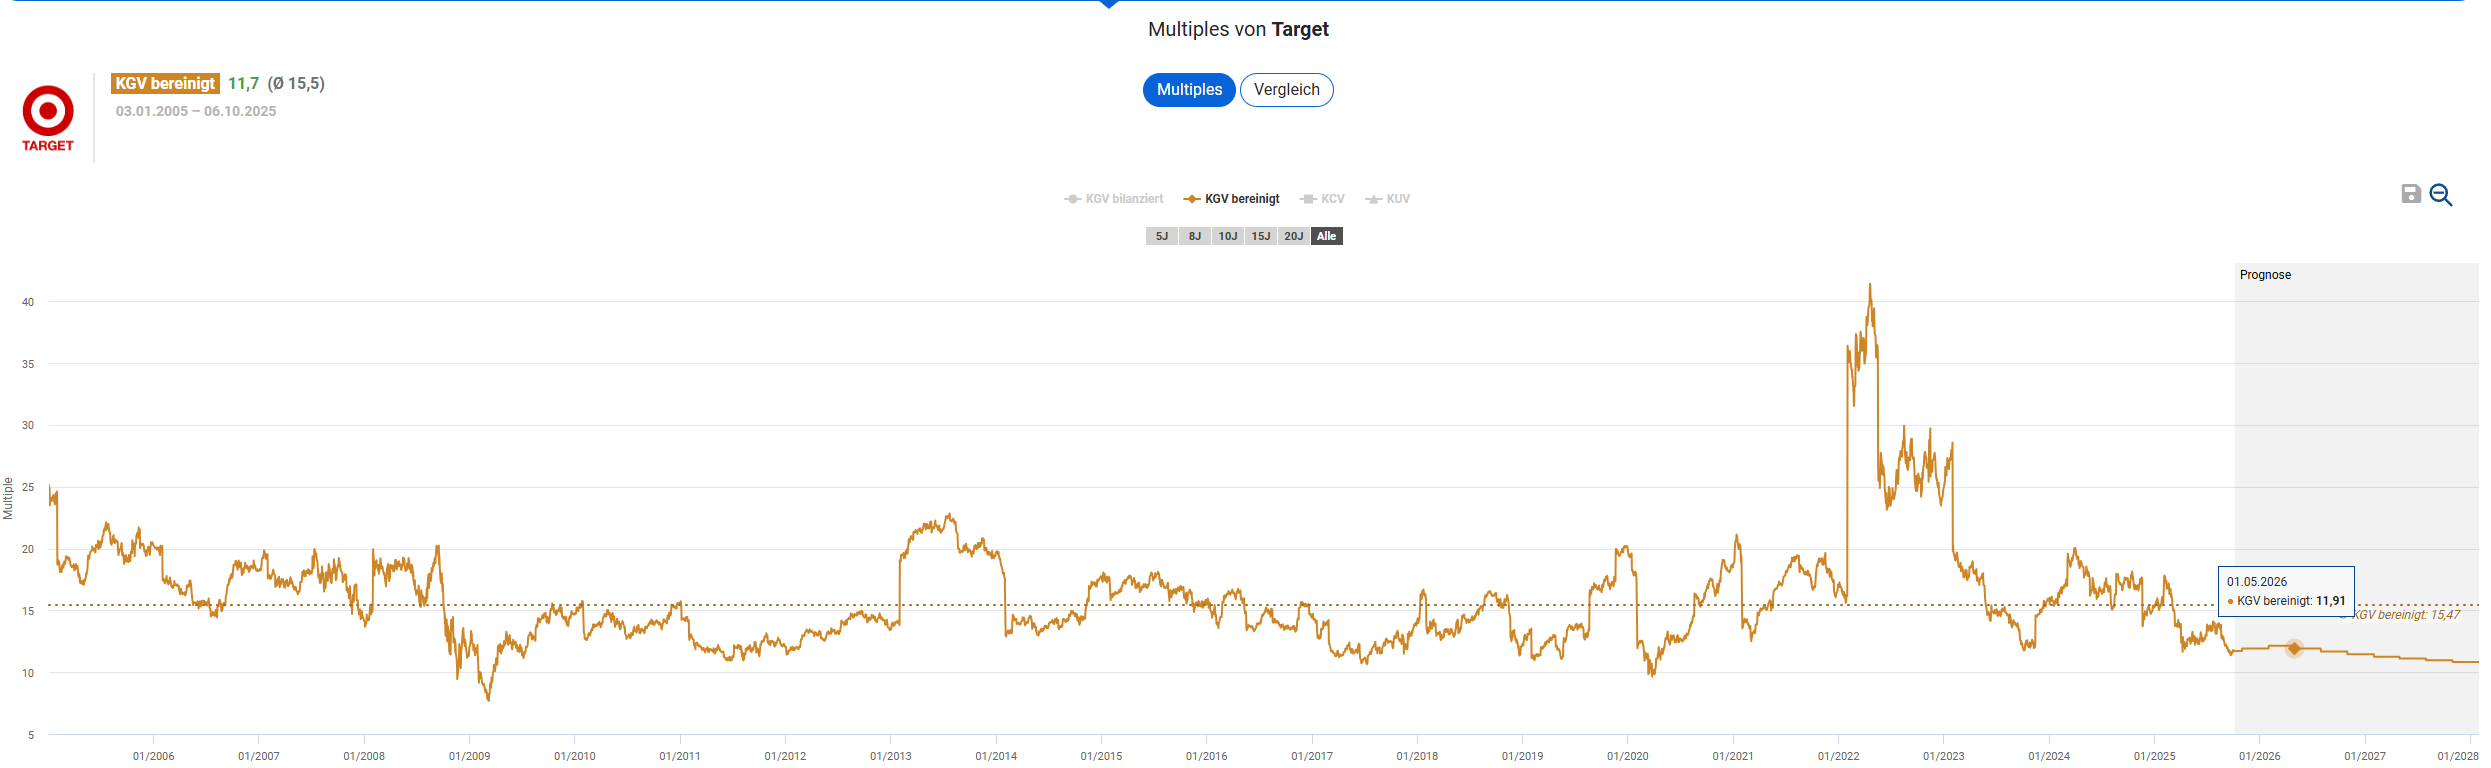Switch to the Multiples tab
The height and width of the screenshot is (768, 2491).
1189,90
